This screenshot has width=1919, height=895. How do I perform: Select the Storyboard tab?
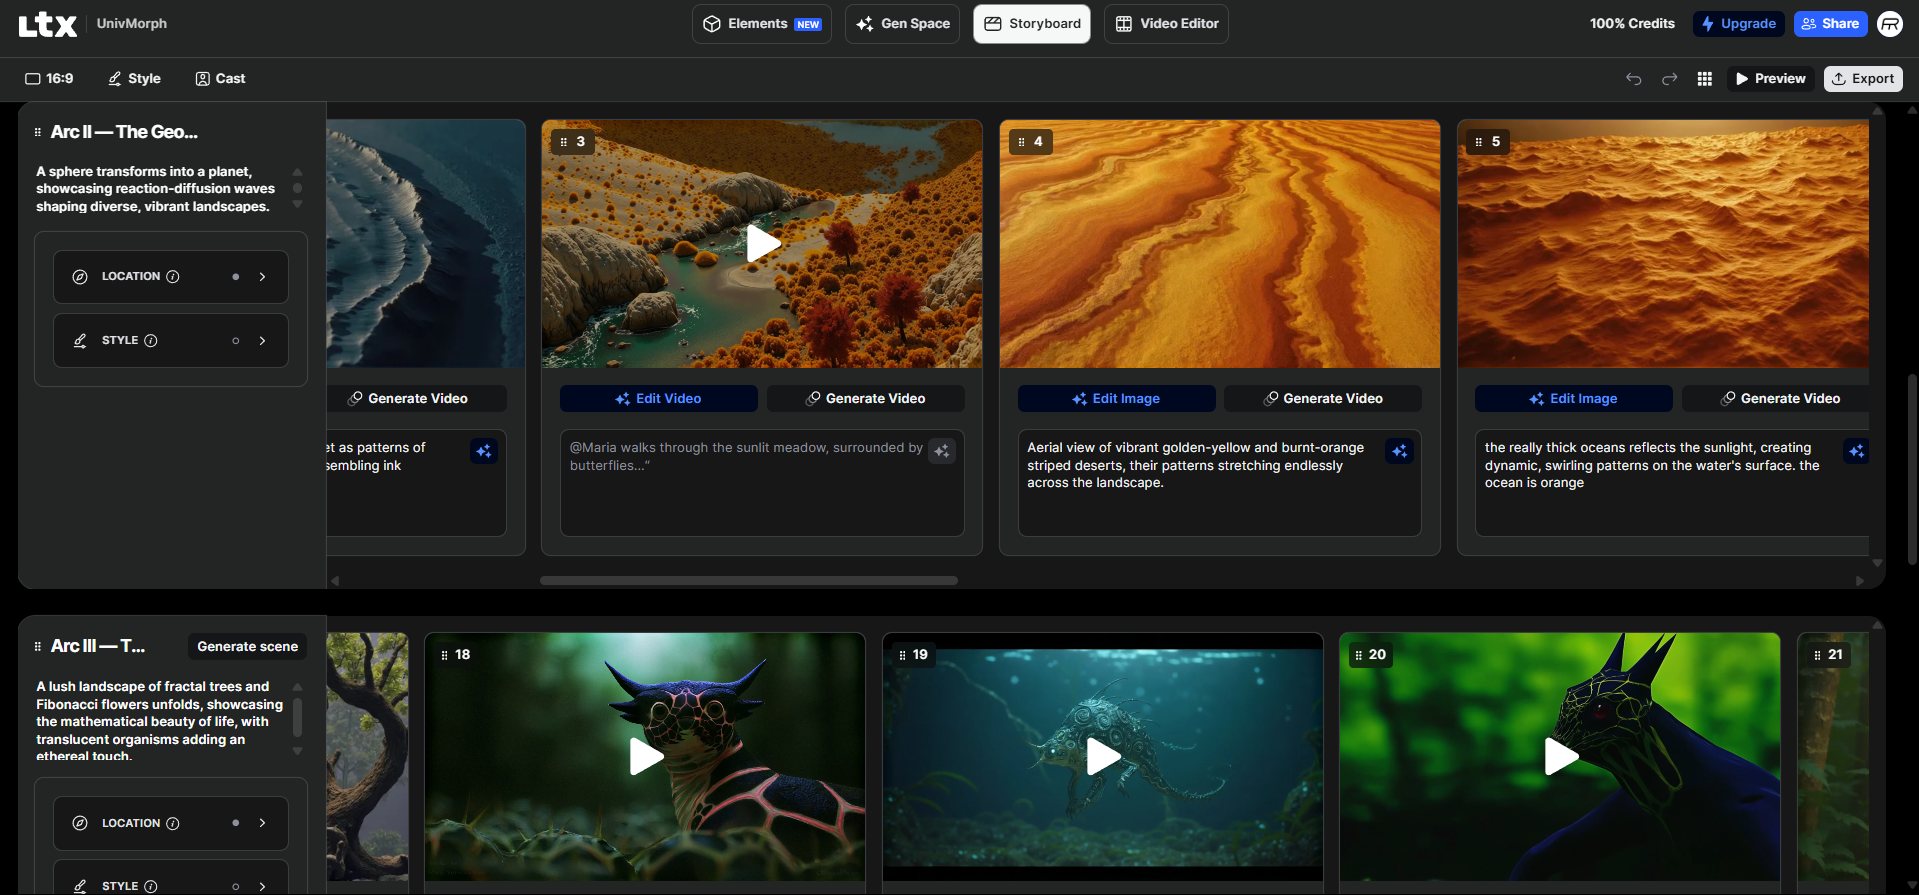[x=1032, y=24]
